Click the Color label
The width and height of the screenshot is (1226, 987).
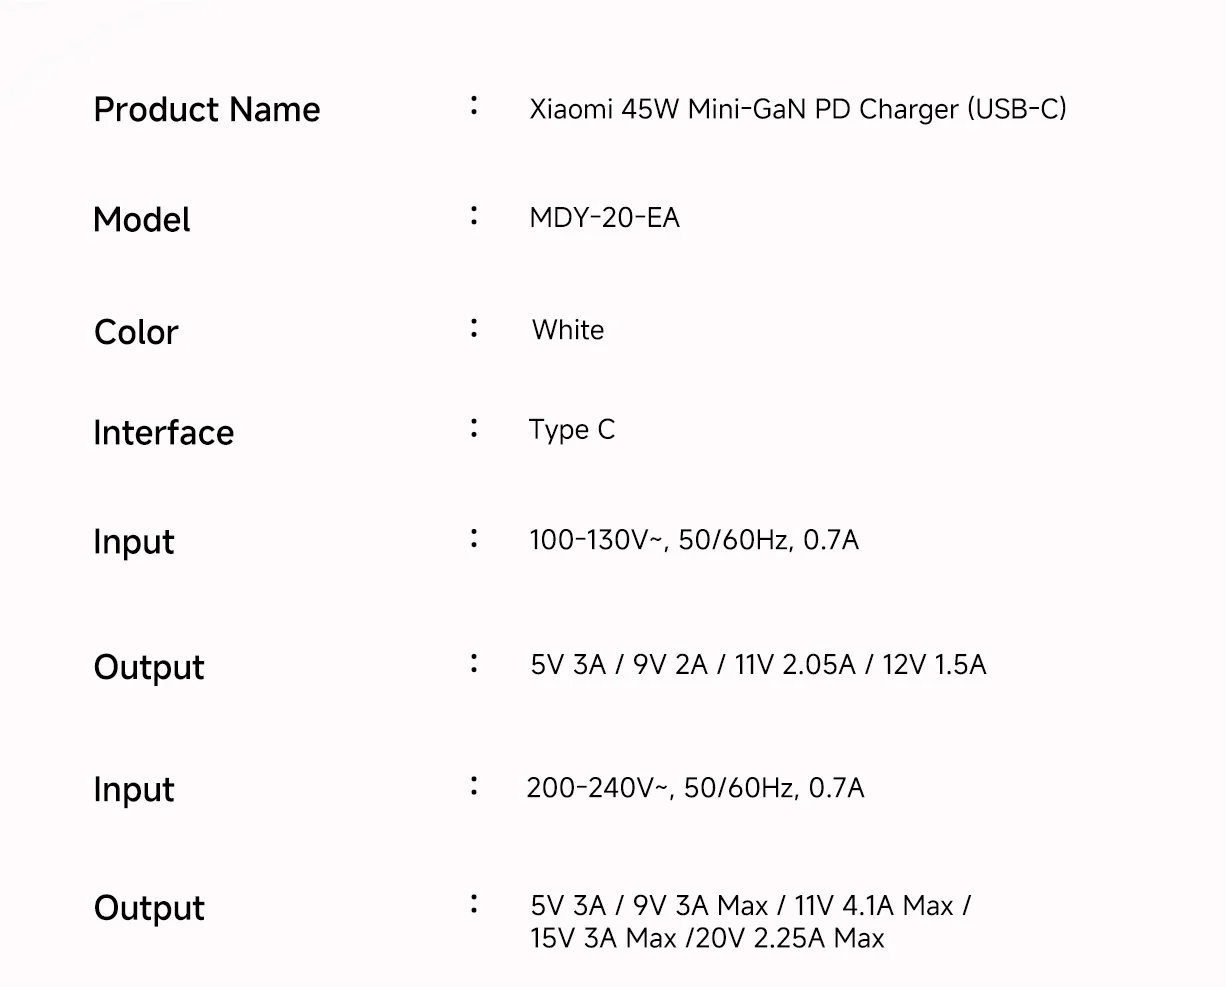coord(136,332)
